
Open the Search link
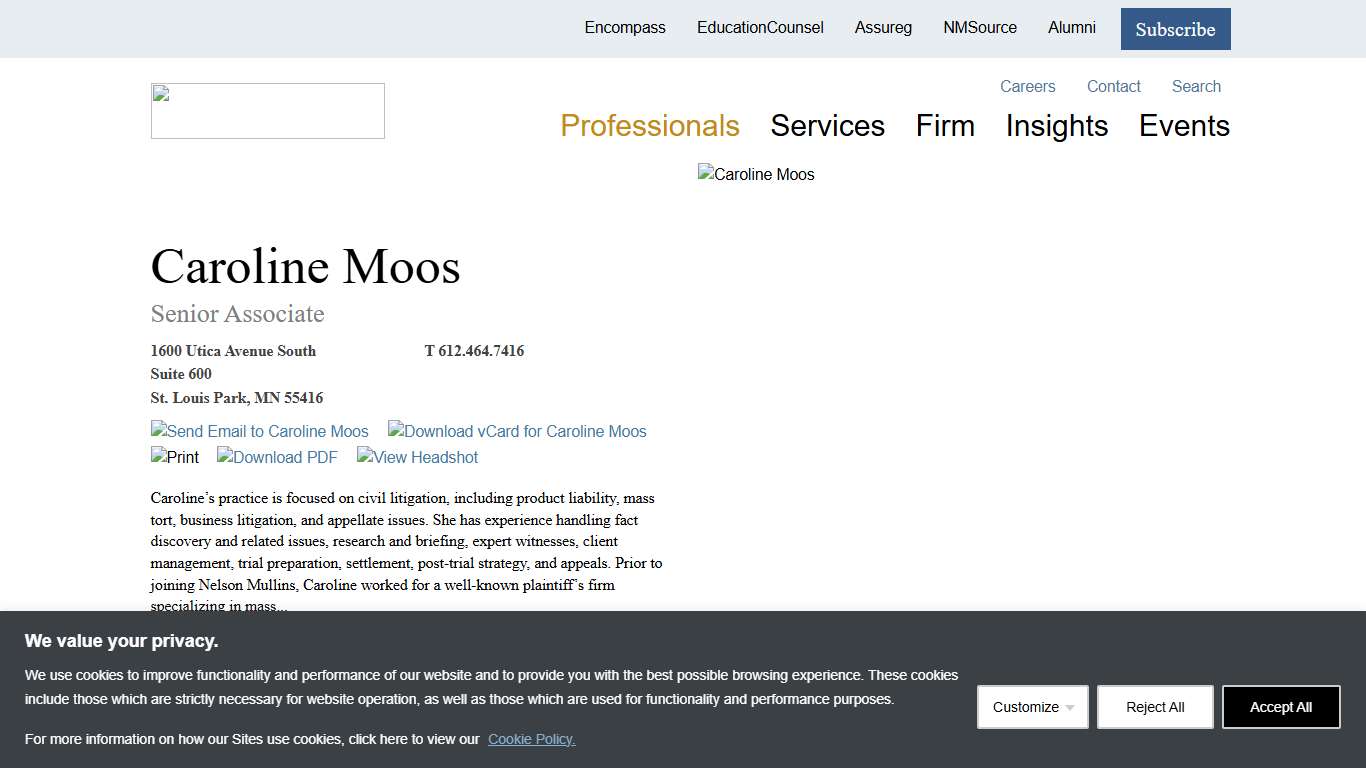(1196, 86)
